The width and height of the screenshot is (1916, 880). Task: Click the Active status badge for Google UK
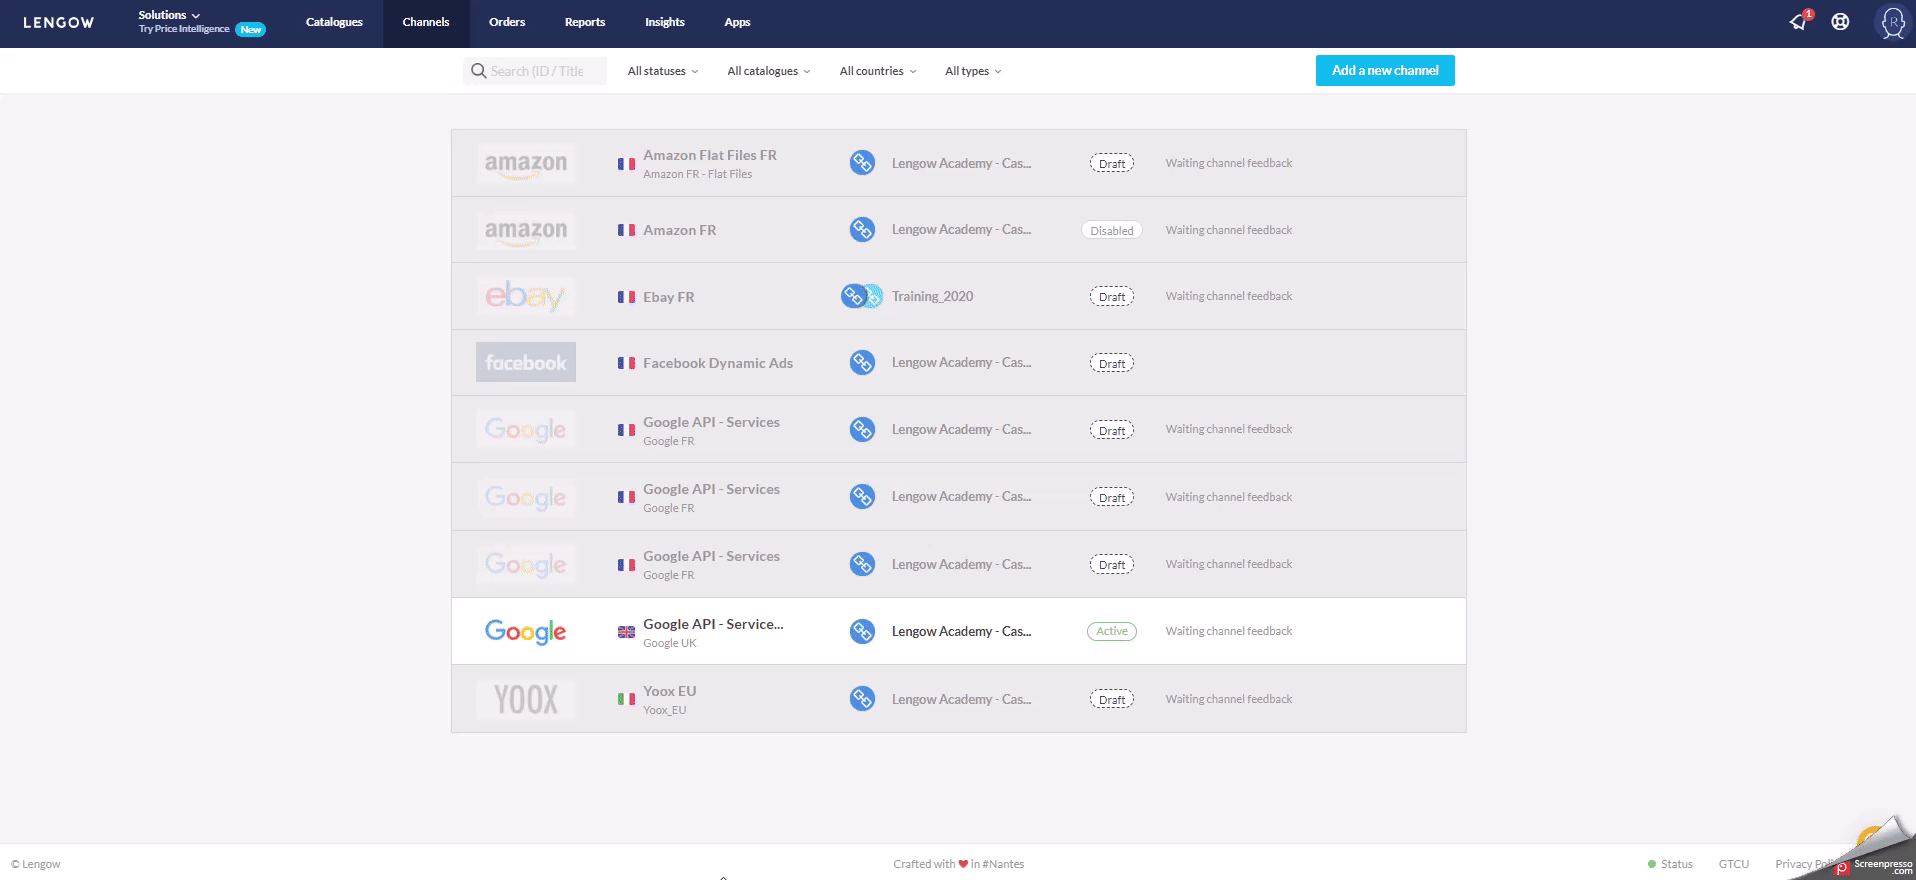(1112, 631)
